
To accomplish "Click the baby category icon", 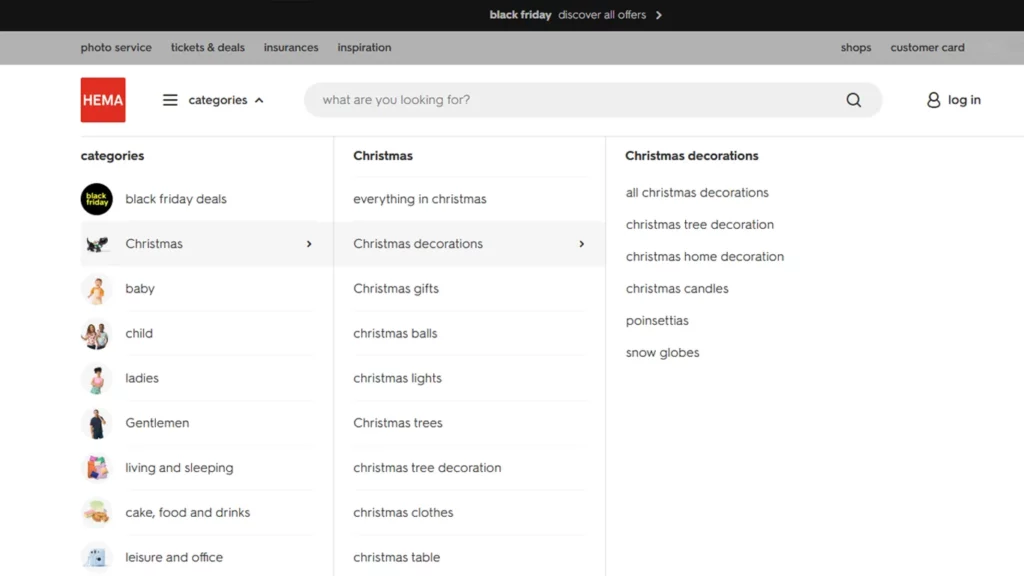I will point(96,288).
